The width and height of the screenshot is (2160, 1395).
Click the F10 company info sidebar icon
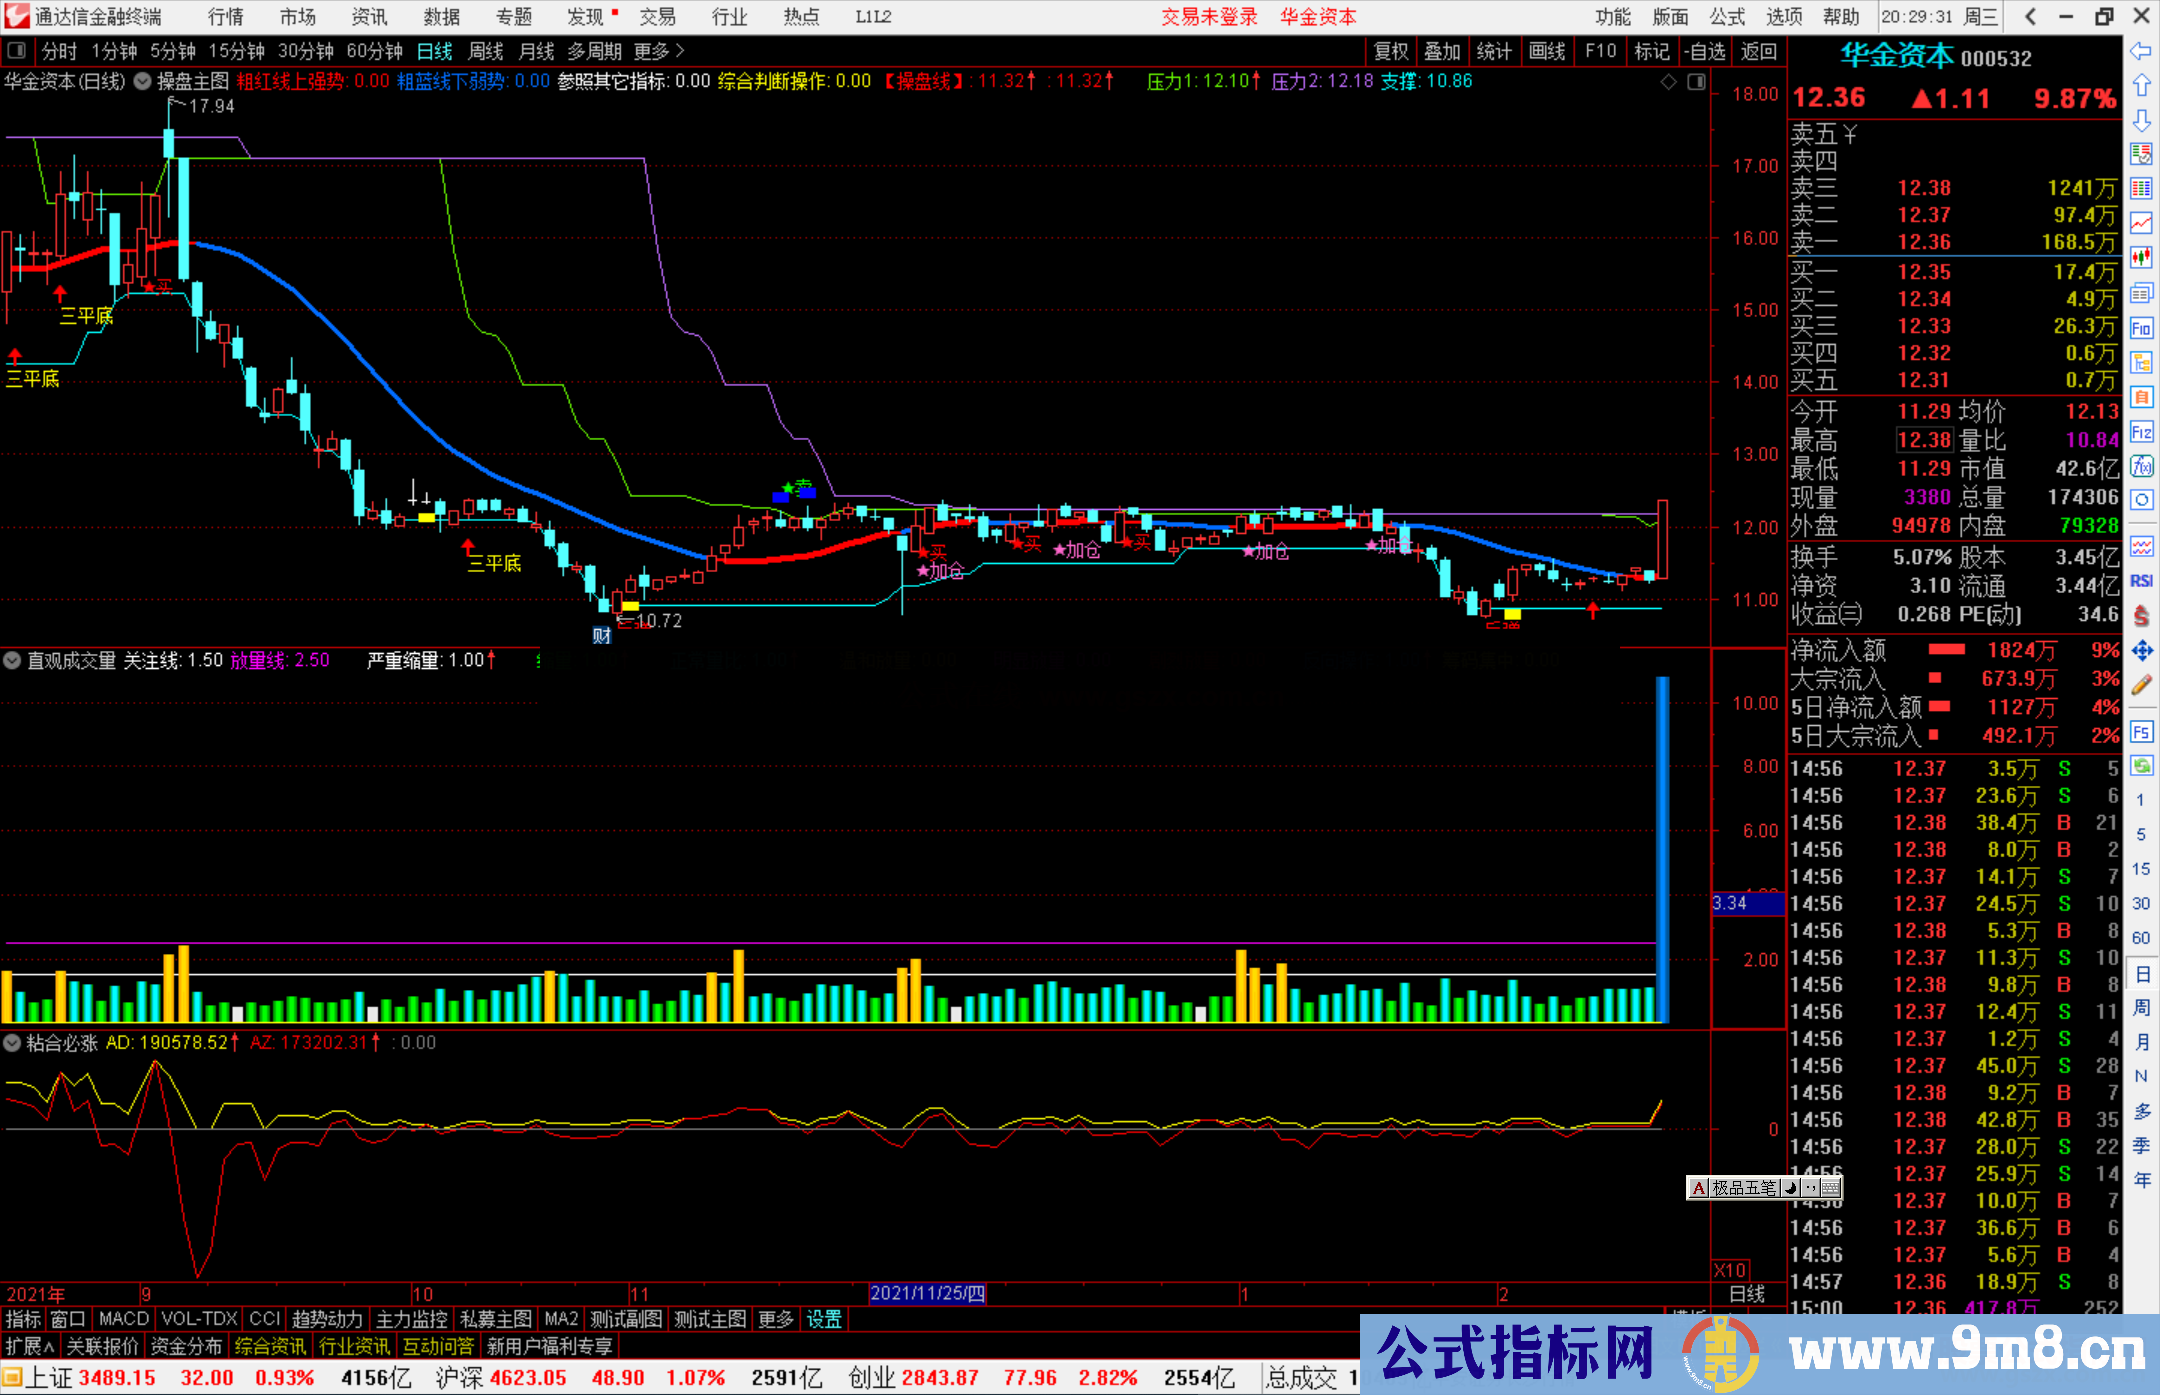pos(2141,328)
